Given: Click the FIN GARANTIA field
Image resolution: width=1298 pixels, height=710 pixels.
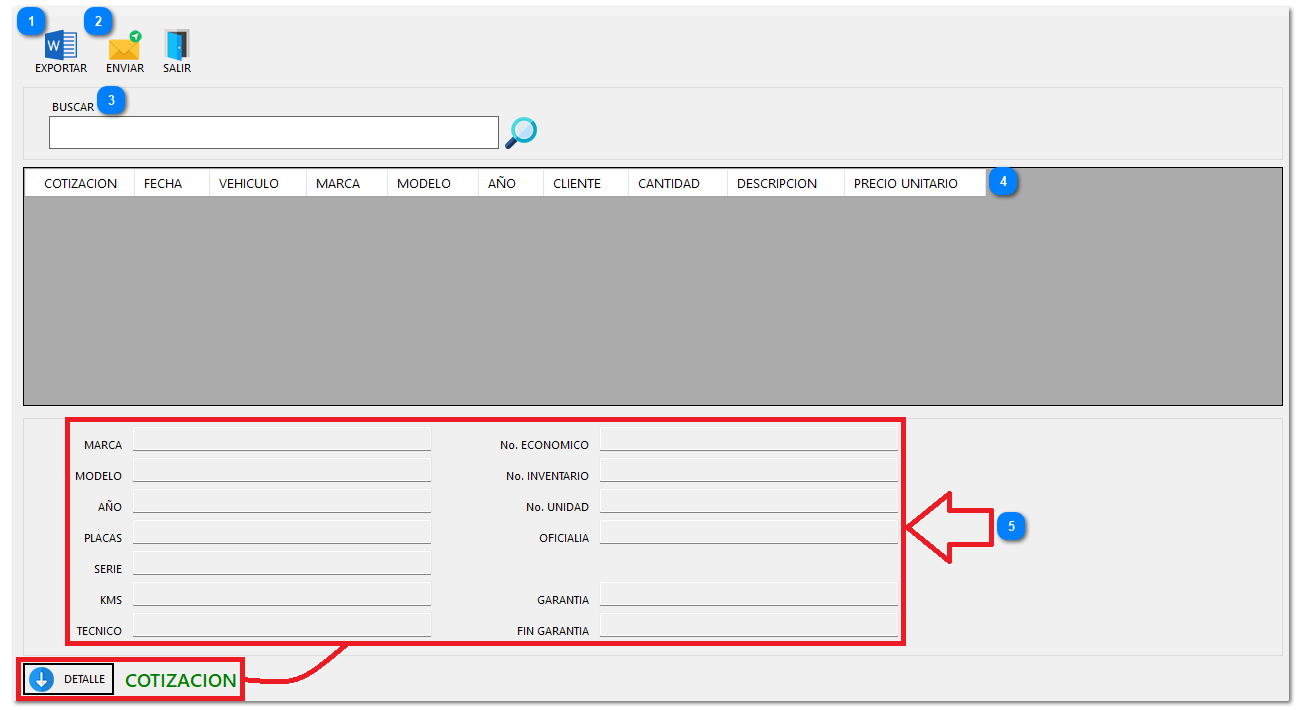Looking at the screenshot, I should [749, 625].
